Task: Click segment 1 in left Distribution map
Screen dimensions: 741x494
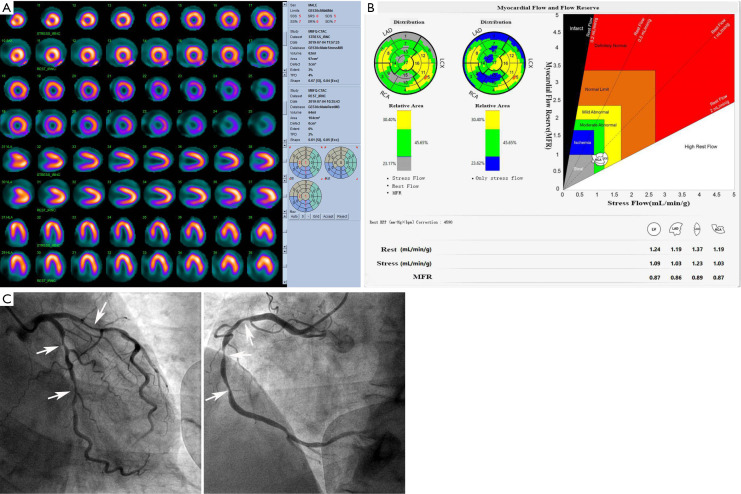Action: point(405,36)
